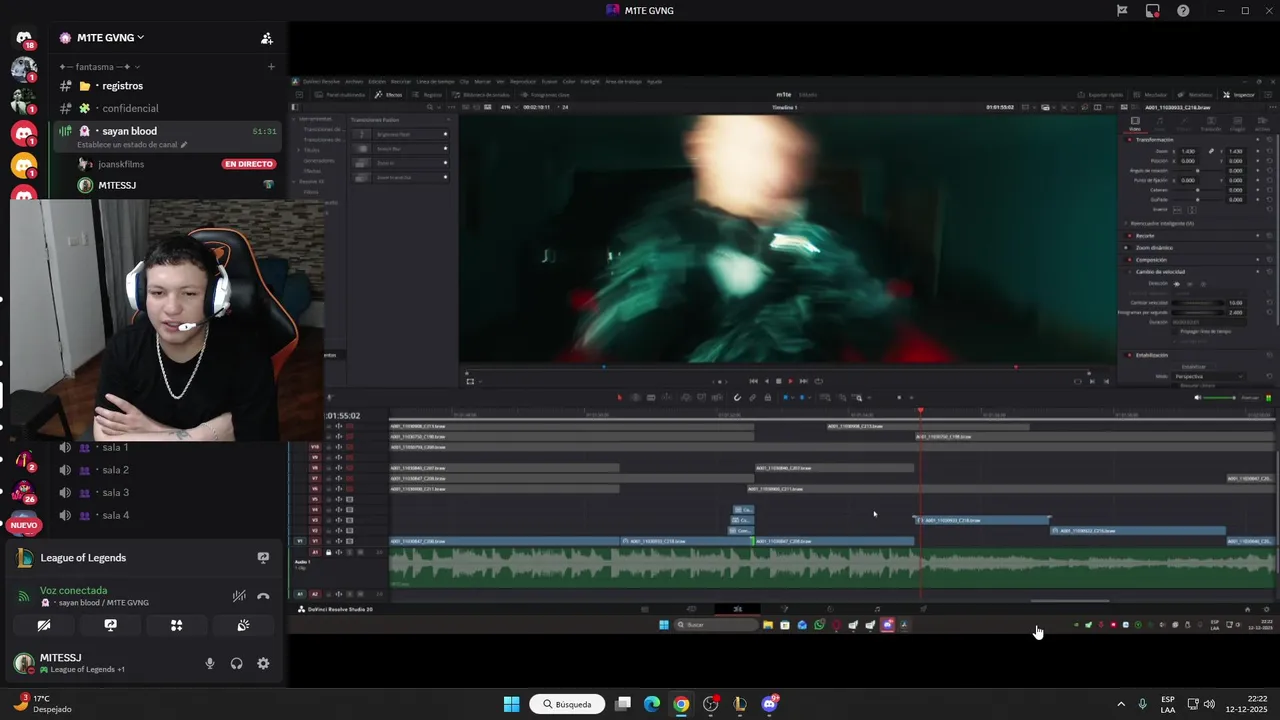Toggle Discord camera on or off
1280x720 pixels.
(x=44, y=625)
